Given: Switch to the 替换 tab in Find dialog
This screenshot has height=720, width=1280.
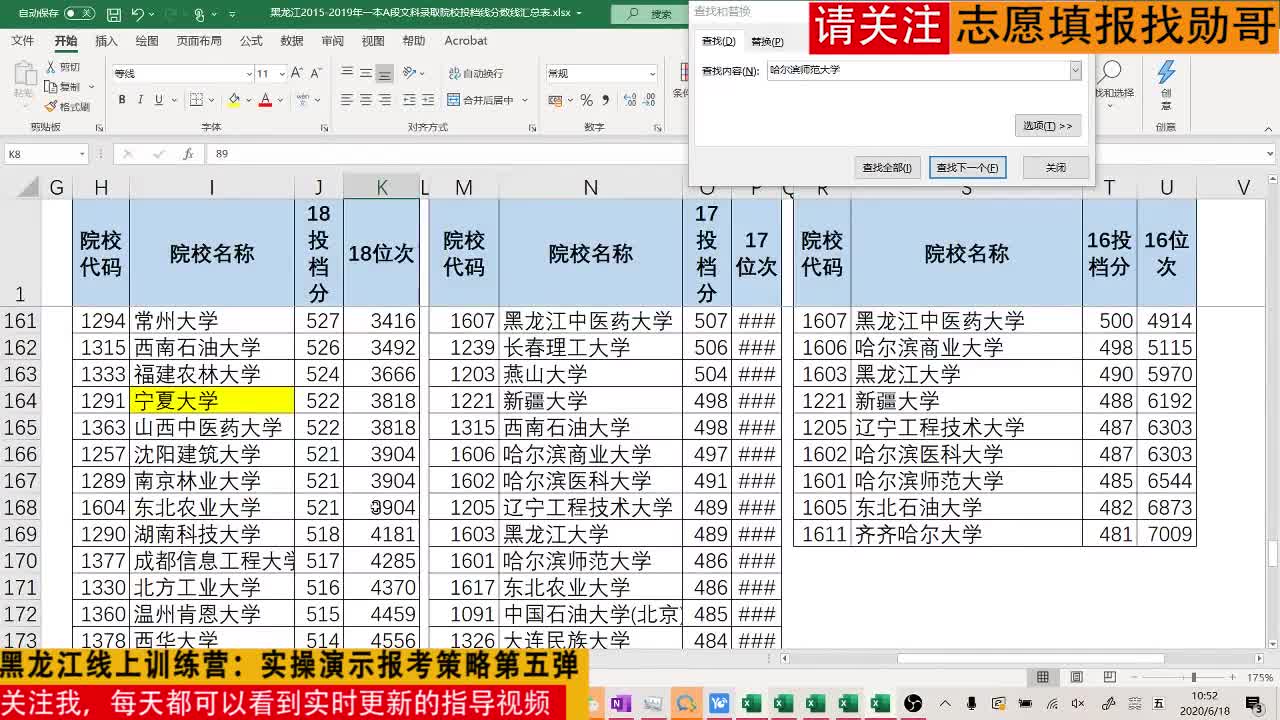Looking at the screenshot, I should pos(767,42).
